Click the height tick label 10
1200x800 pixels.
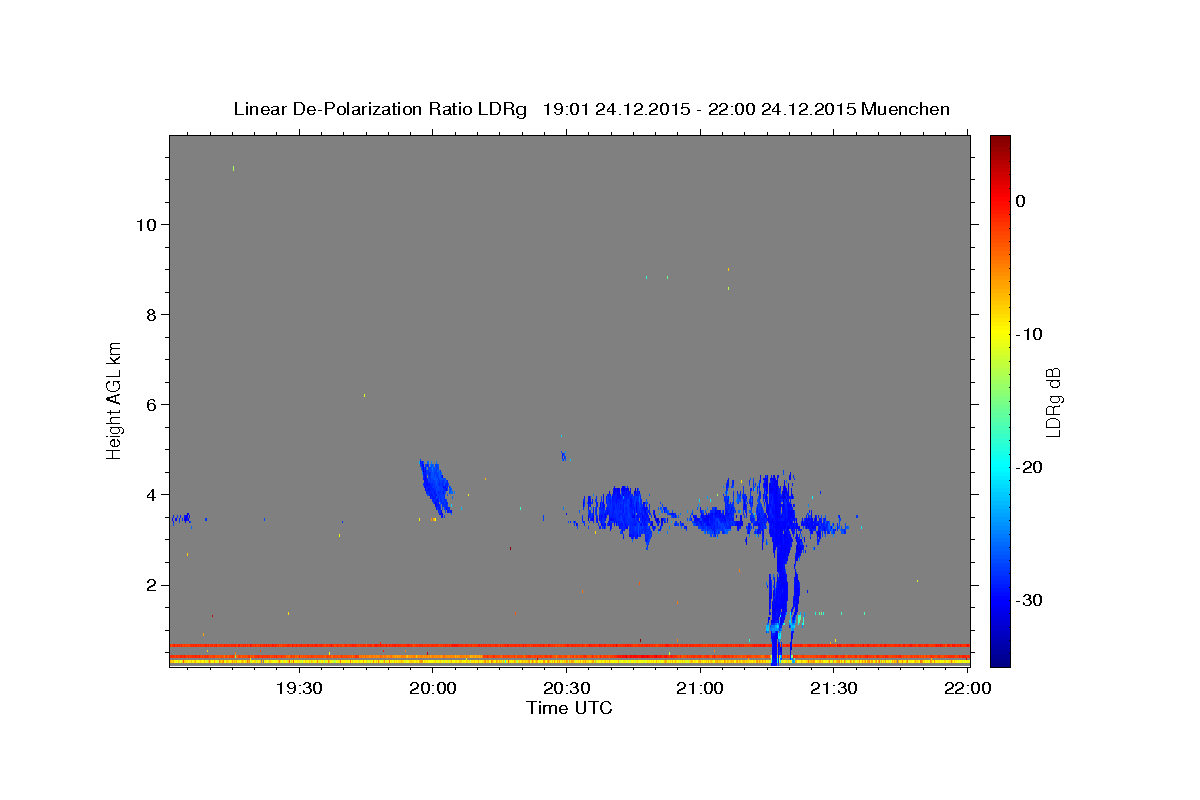tap(146, 224)
